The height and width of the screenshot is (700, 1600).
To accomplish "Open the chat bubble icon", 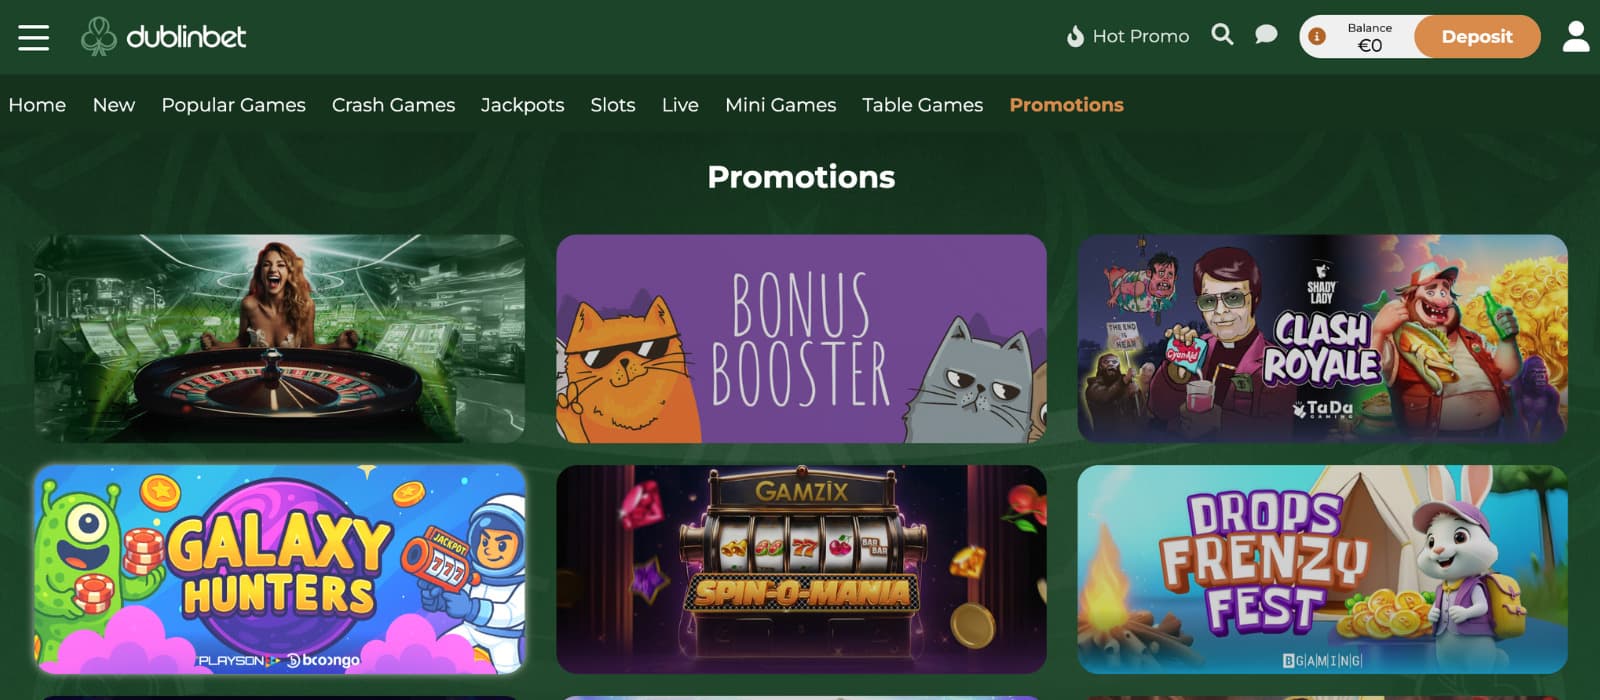I will 1266,35.
